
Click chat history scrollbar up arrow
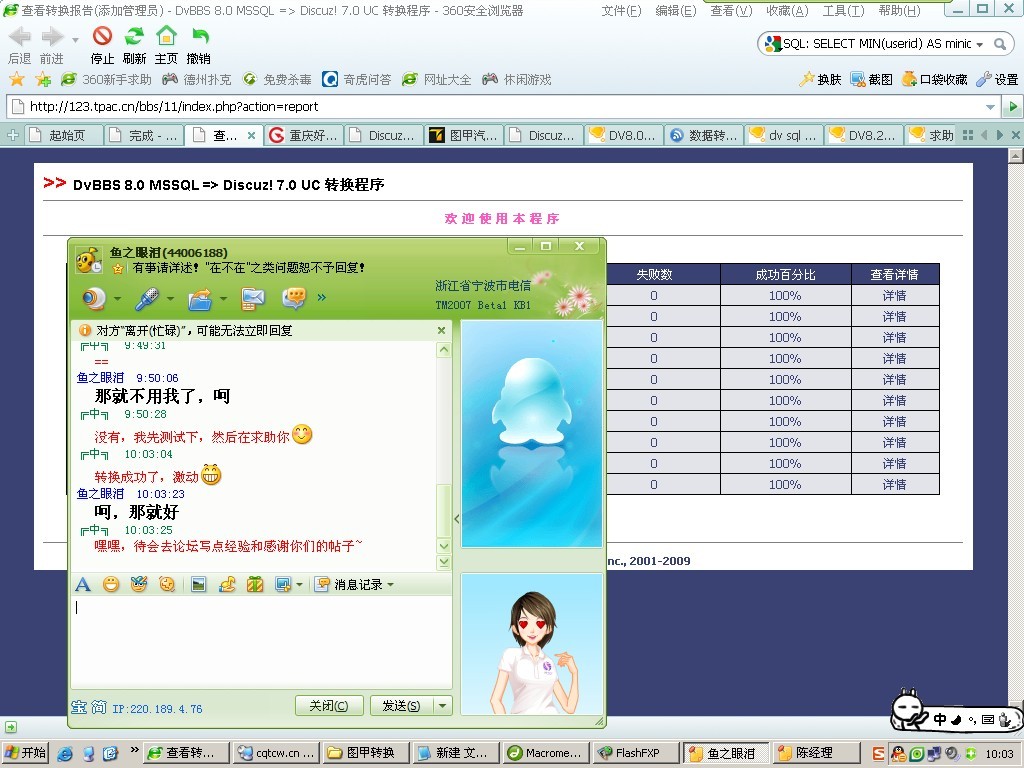[444, 349]
